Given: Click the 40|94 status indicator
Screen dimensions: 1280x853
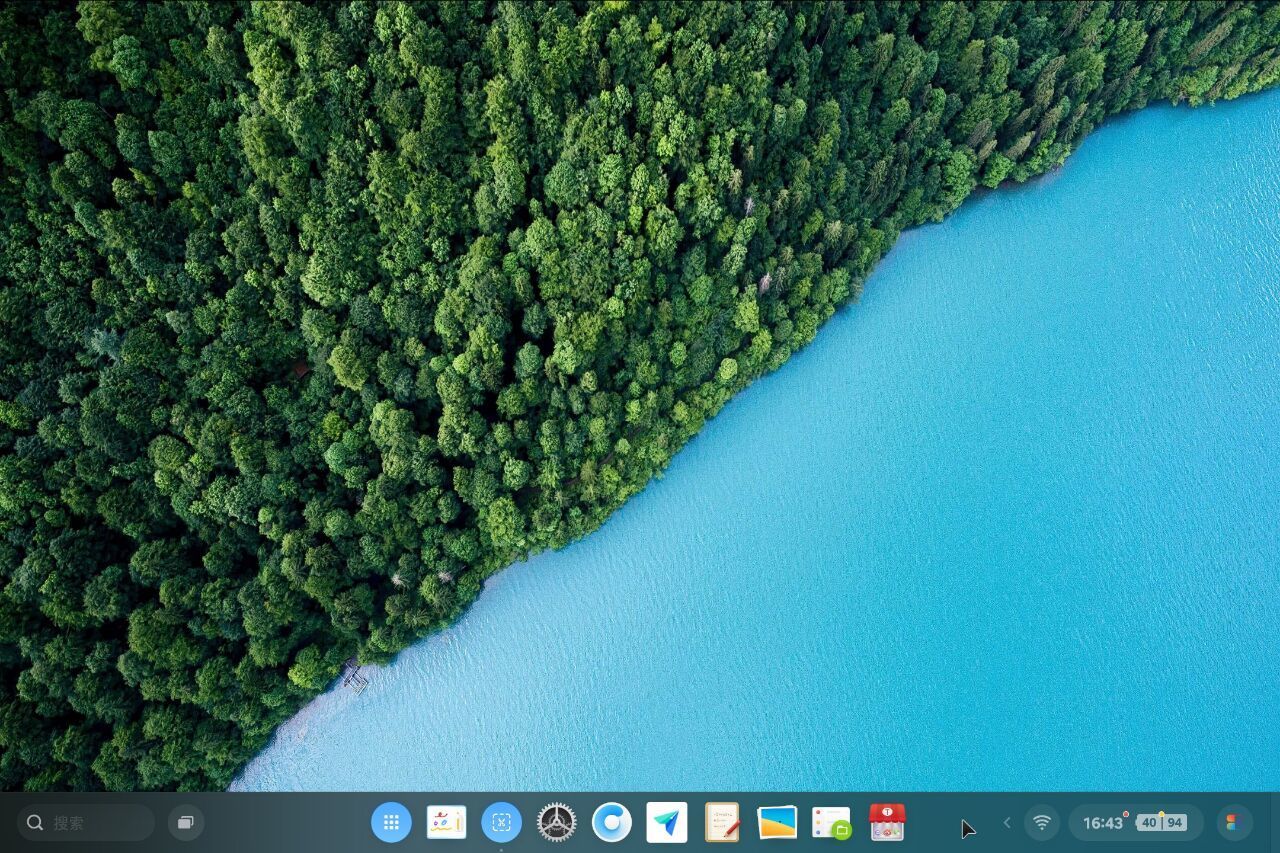Looking at the screenshot, I should tap(1161, 823).
